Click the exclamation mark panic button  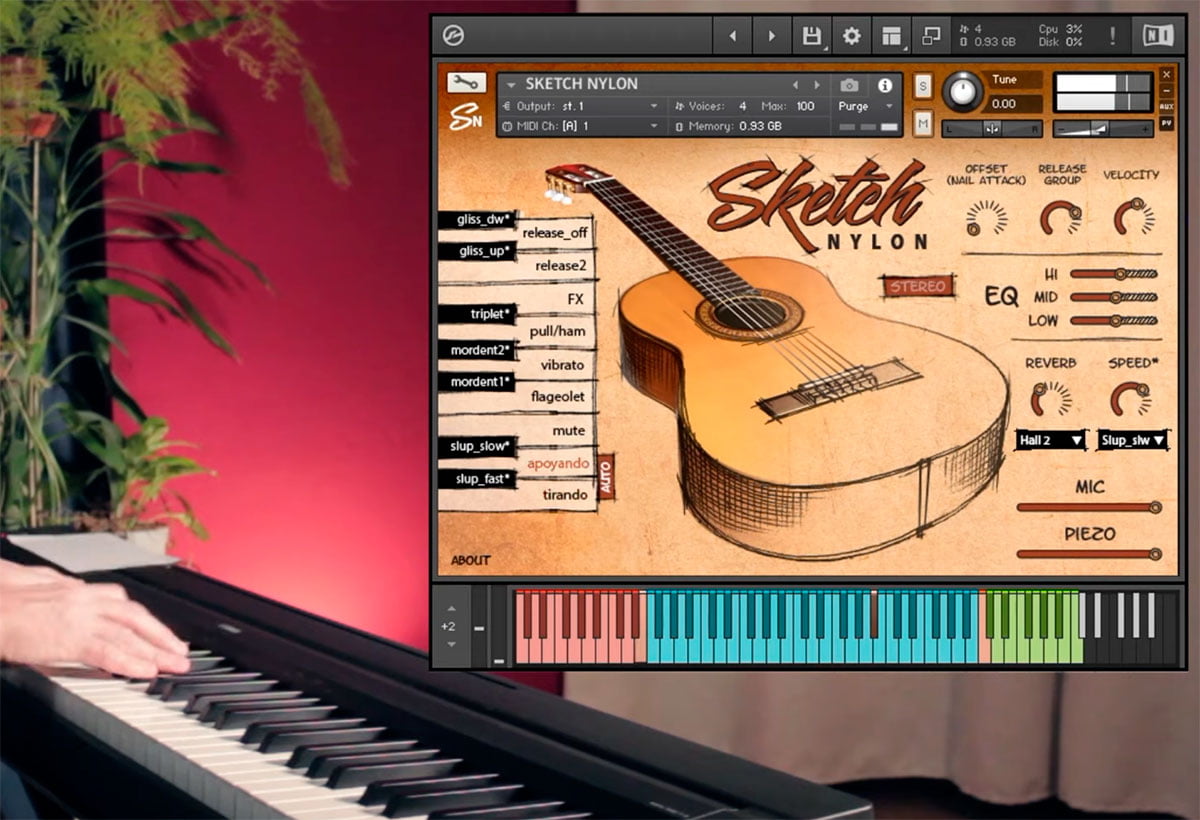point(1112,36)
